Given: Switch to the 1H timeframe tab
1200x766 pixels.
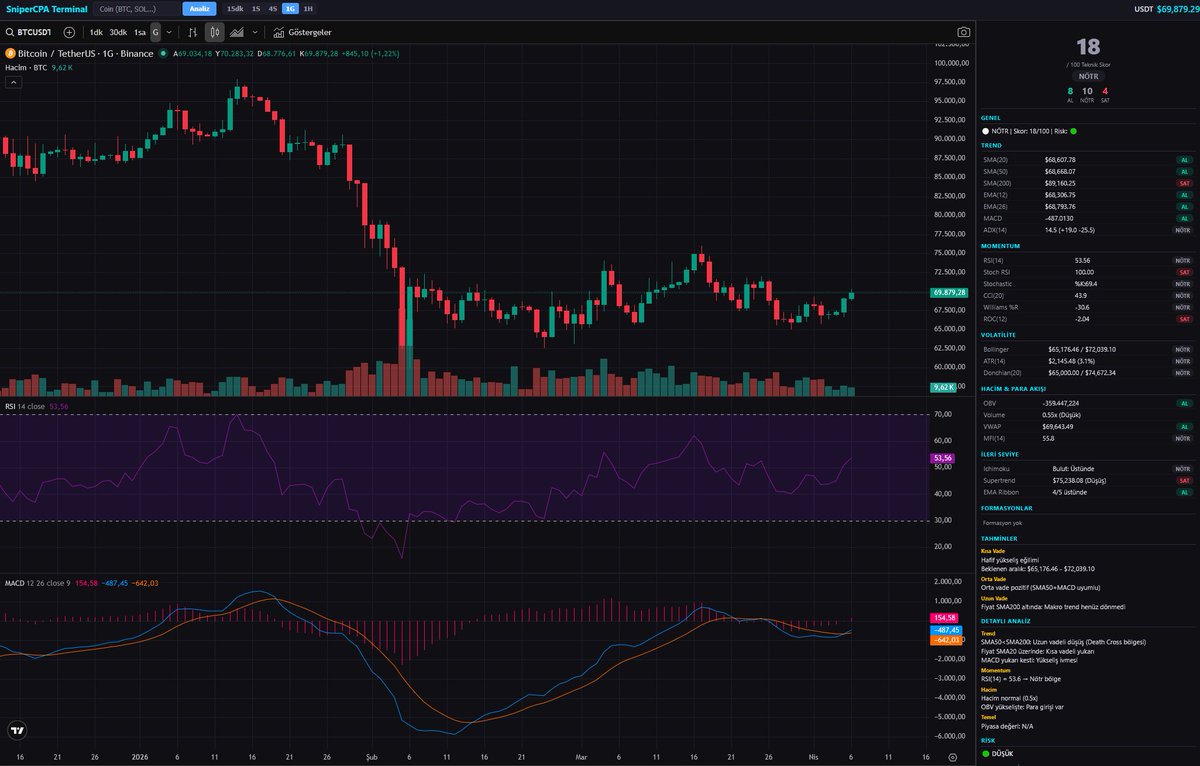Looking at the screenshot, I should 308,9.
